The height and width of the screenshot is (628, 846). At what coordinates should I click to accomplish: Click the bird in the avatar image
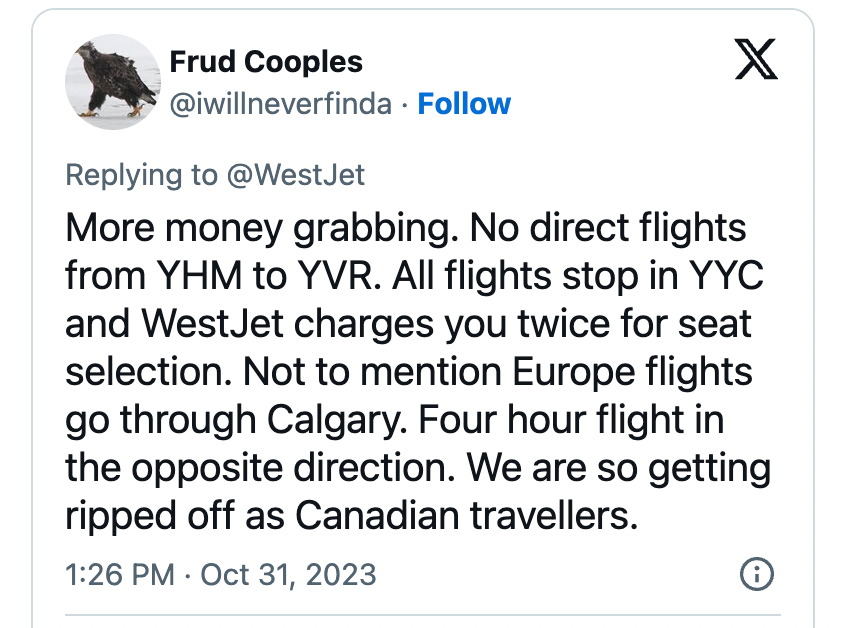(115, 80)
